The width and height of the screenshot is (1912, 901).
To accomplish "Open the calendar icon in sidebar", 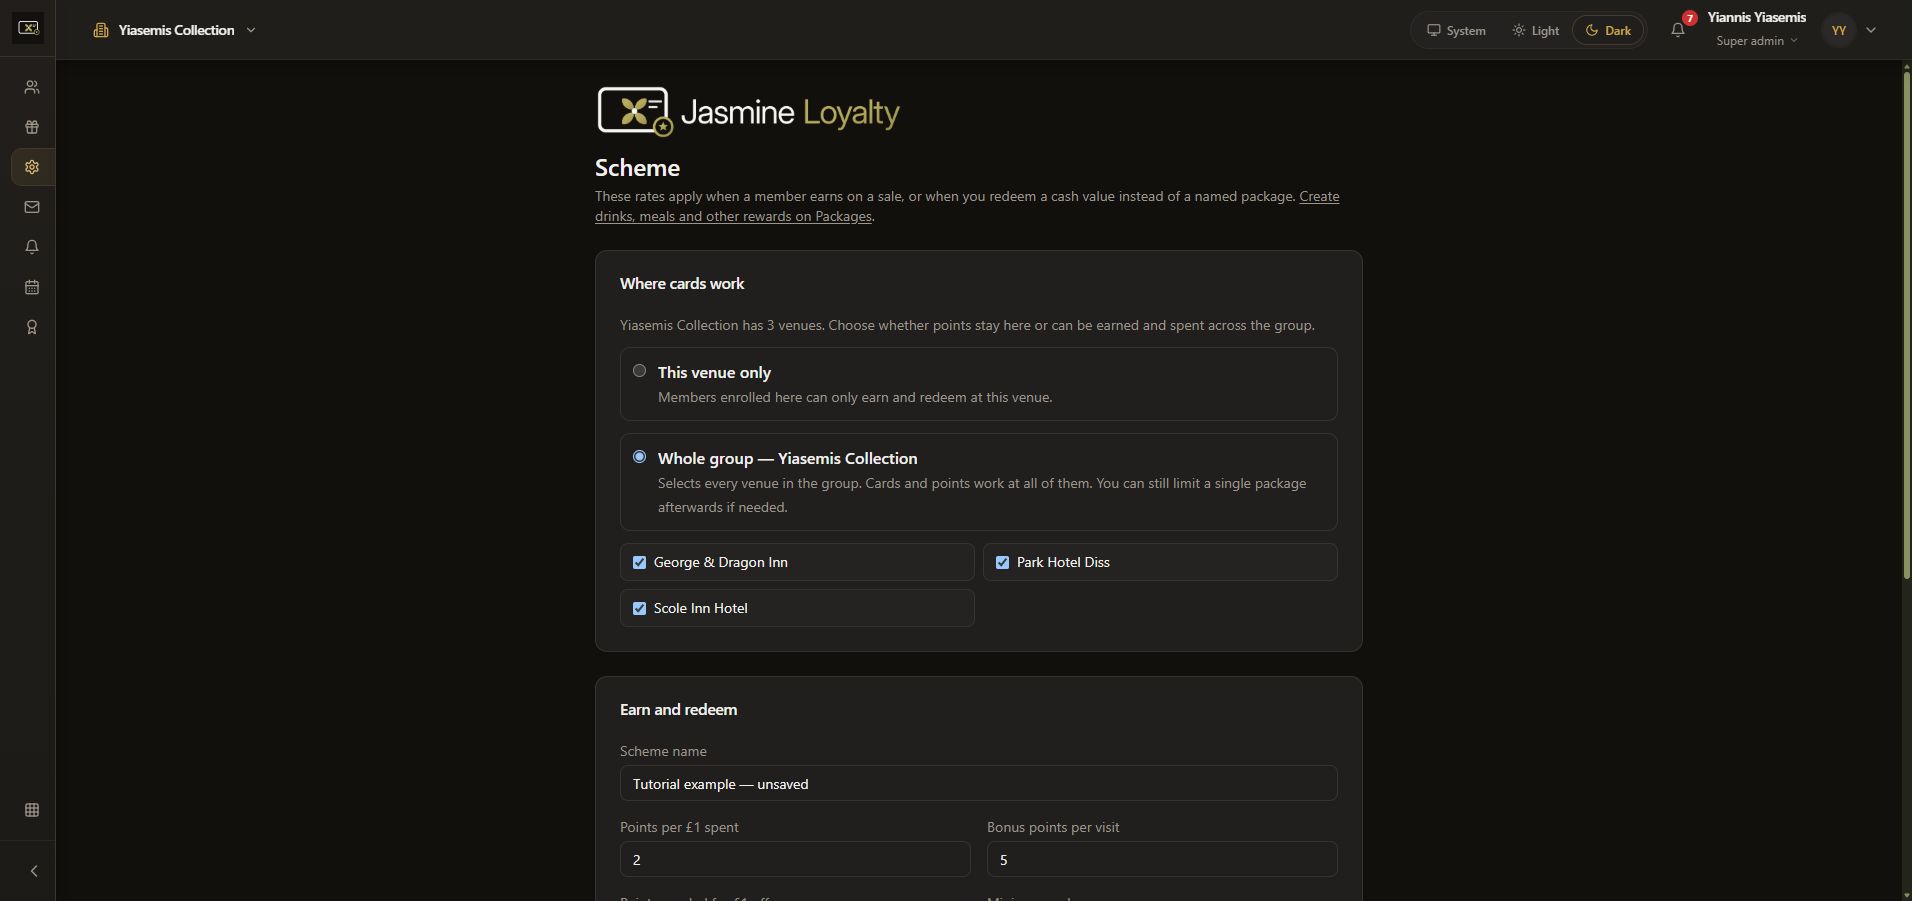I will pyautogui.click(x=32, y=287).
